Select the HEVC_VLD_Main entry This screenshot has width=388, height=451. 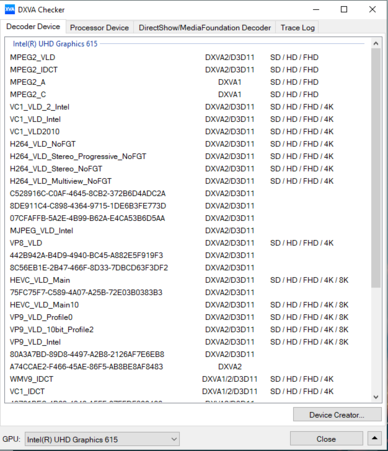pos(188,280)
